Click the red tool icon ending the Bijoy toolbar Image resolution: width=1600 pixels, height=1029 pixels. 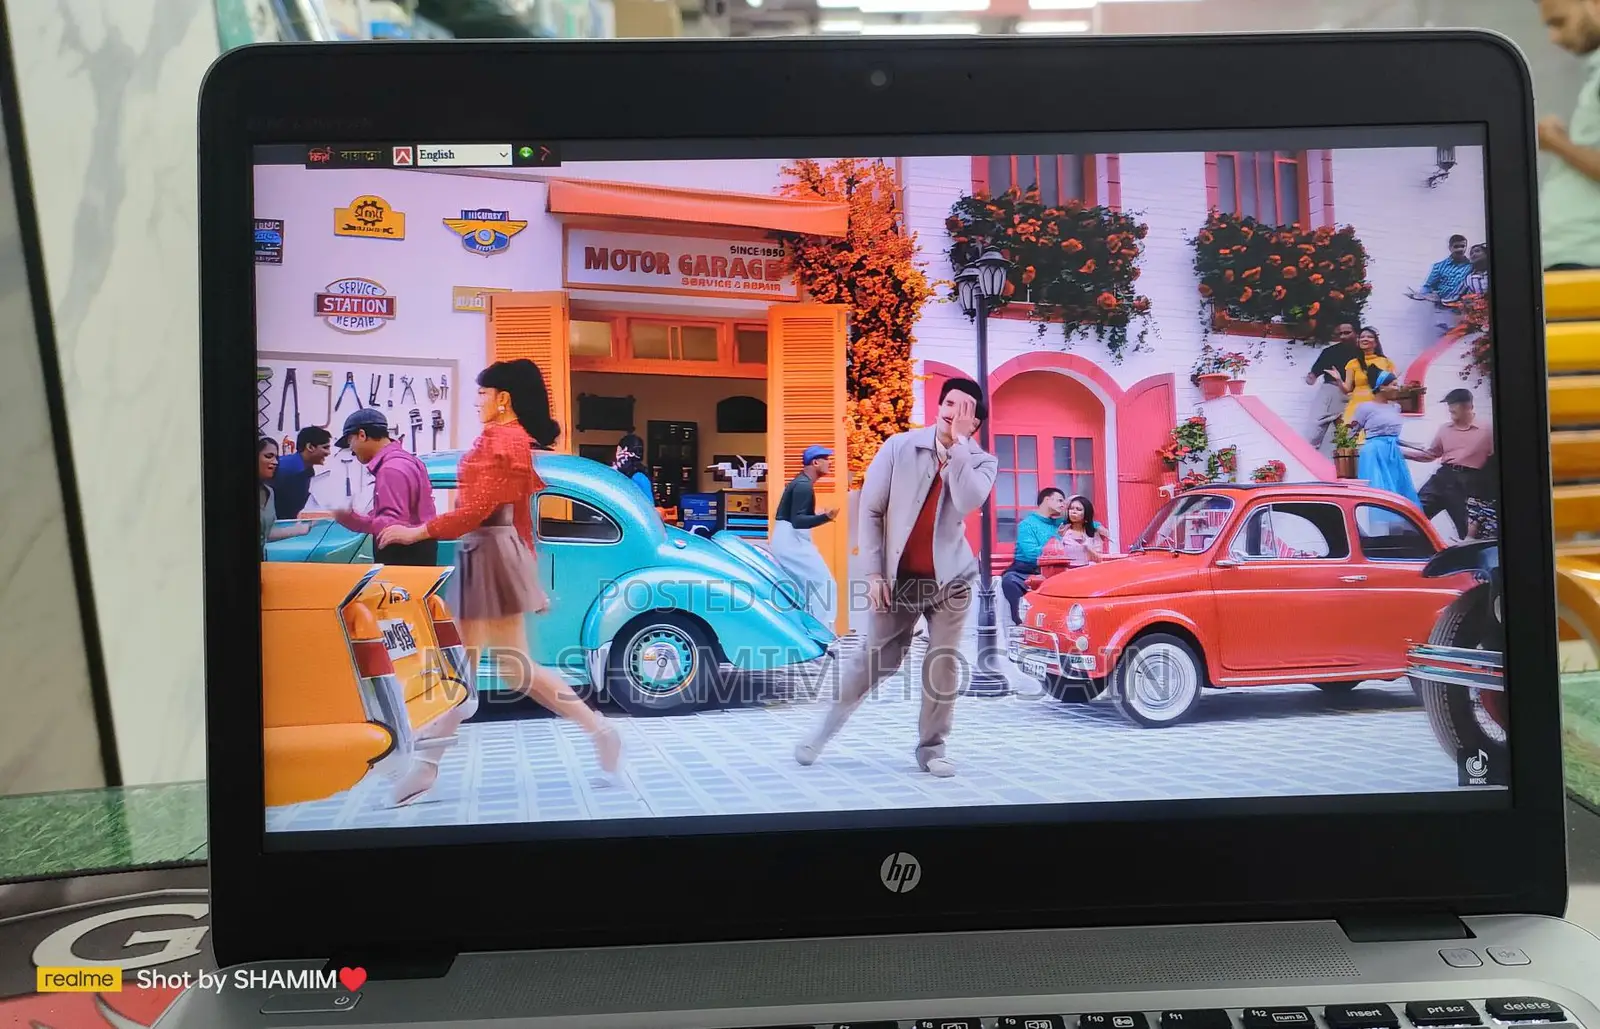tap(546, 154)
